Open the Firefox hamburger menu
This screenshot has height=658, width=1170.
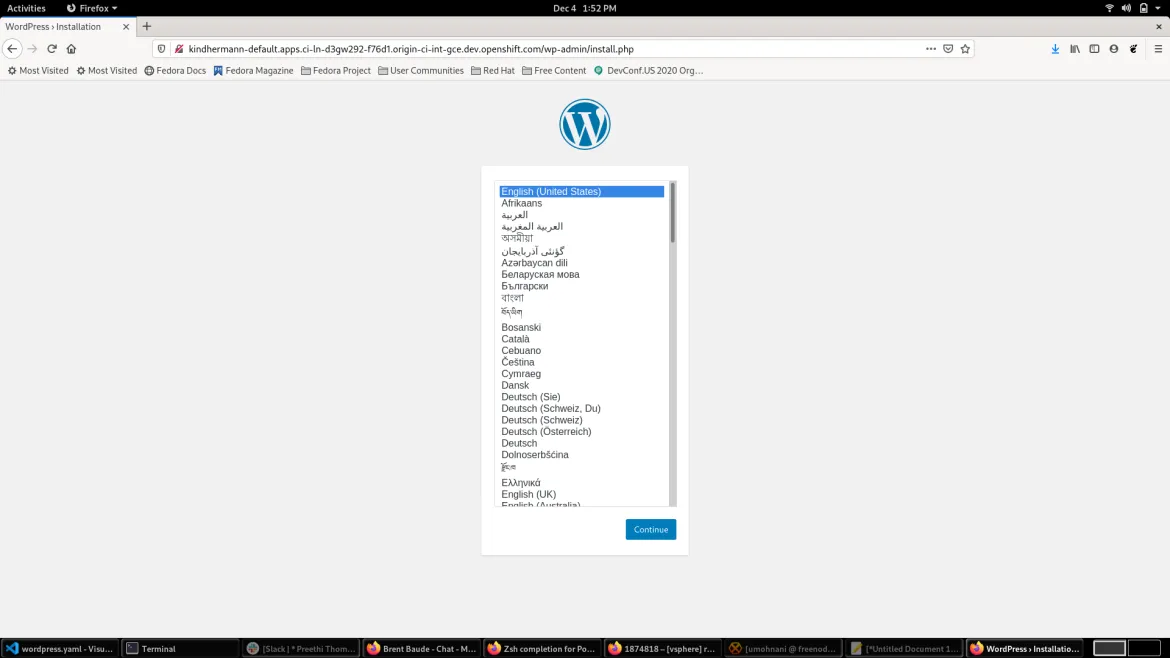tap(1158, 48)
